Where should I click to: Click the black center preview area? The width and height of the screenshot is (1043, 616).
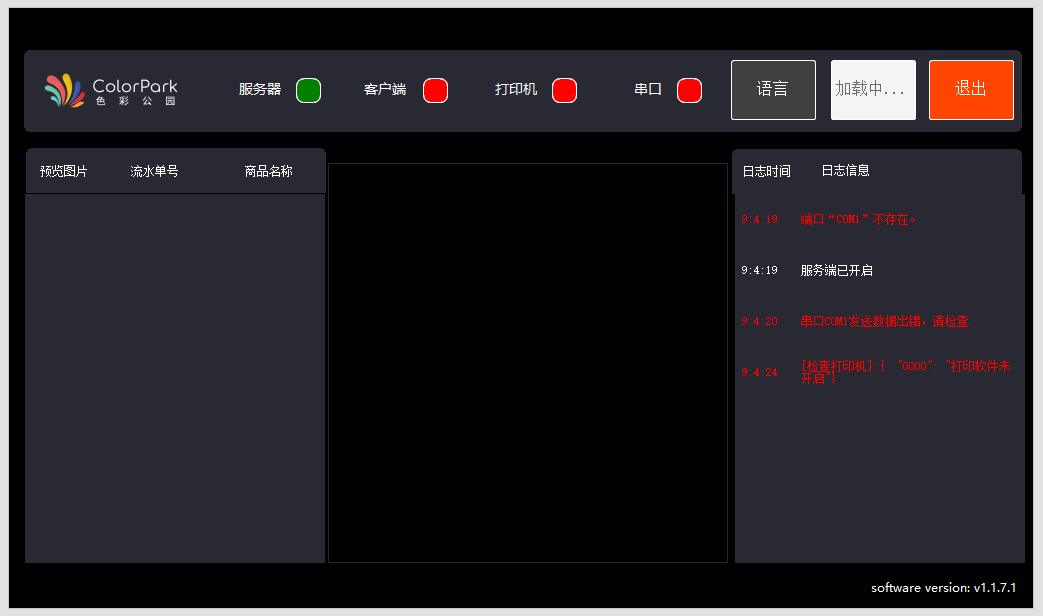click(527, 362)
